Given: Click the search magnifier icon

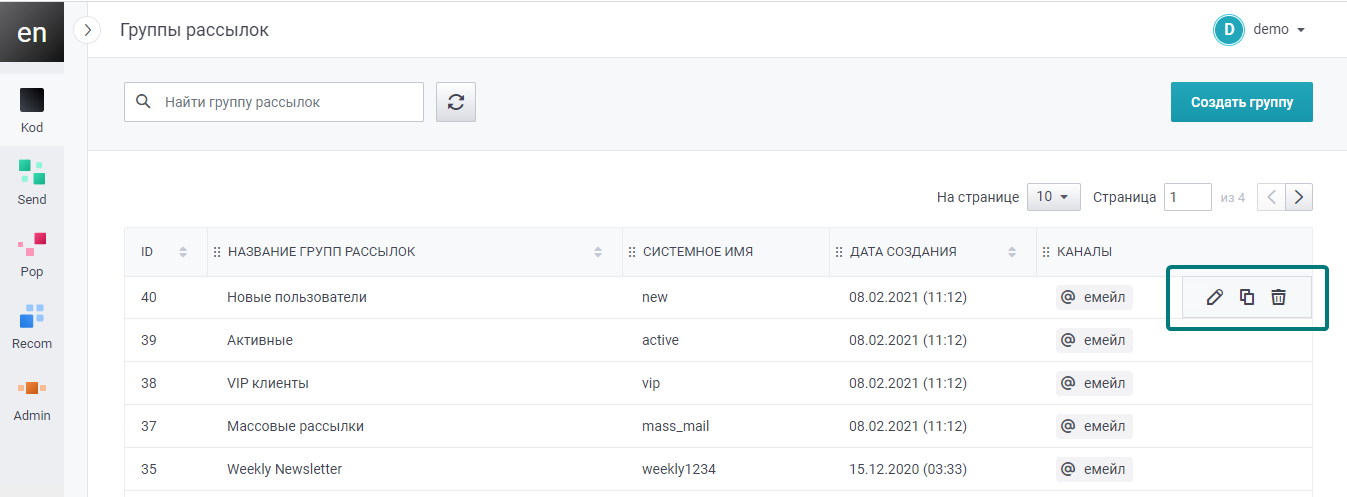Looking at the screenshot, I should (143, 102).
